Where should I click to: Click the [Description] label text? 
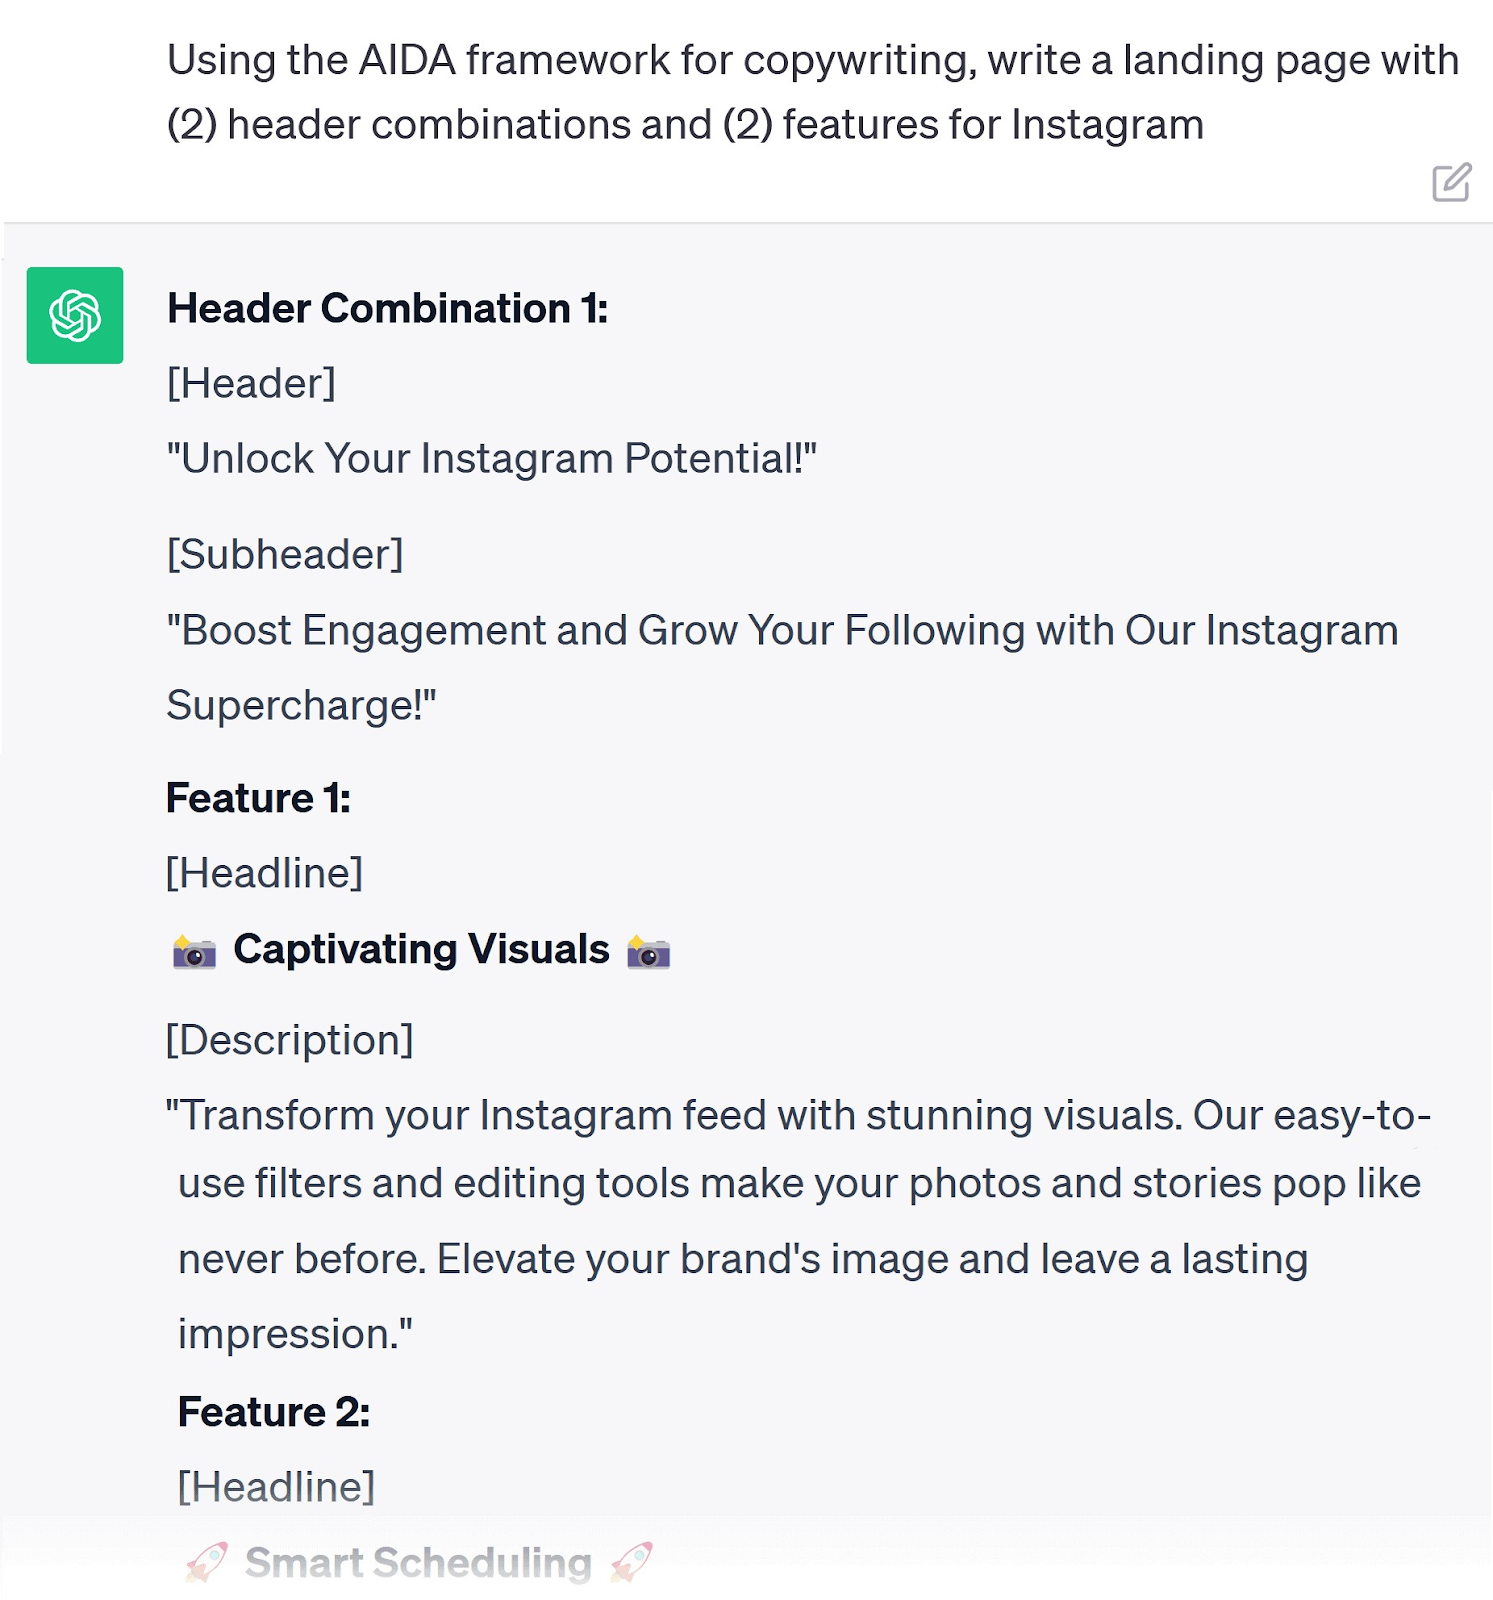[x=289, y=1040]
